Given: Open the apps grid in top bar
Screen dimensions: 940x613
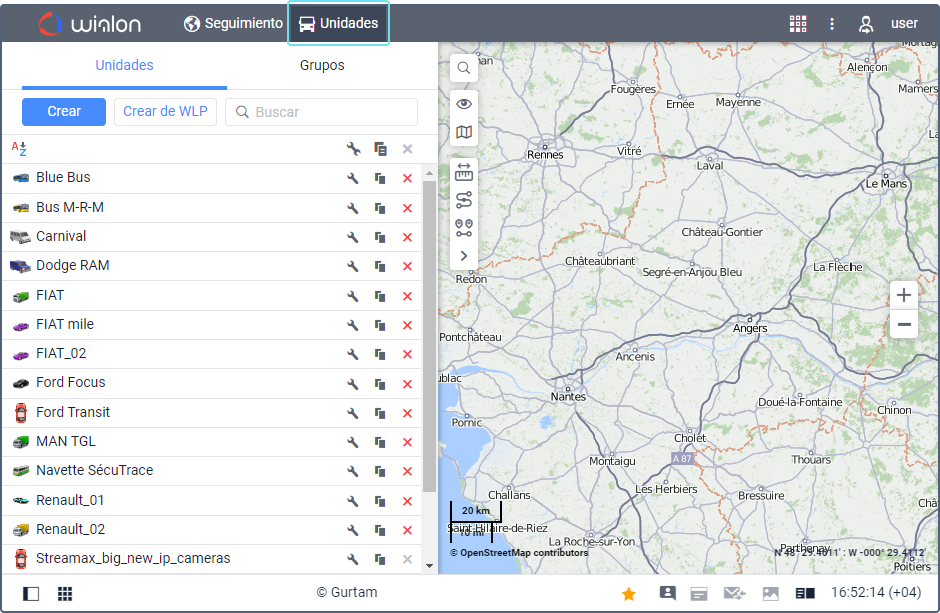Looking at the screenshot, I should click(x=798, y=23).
